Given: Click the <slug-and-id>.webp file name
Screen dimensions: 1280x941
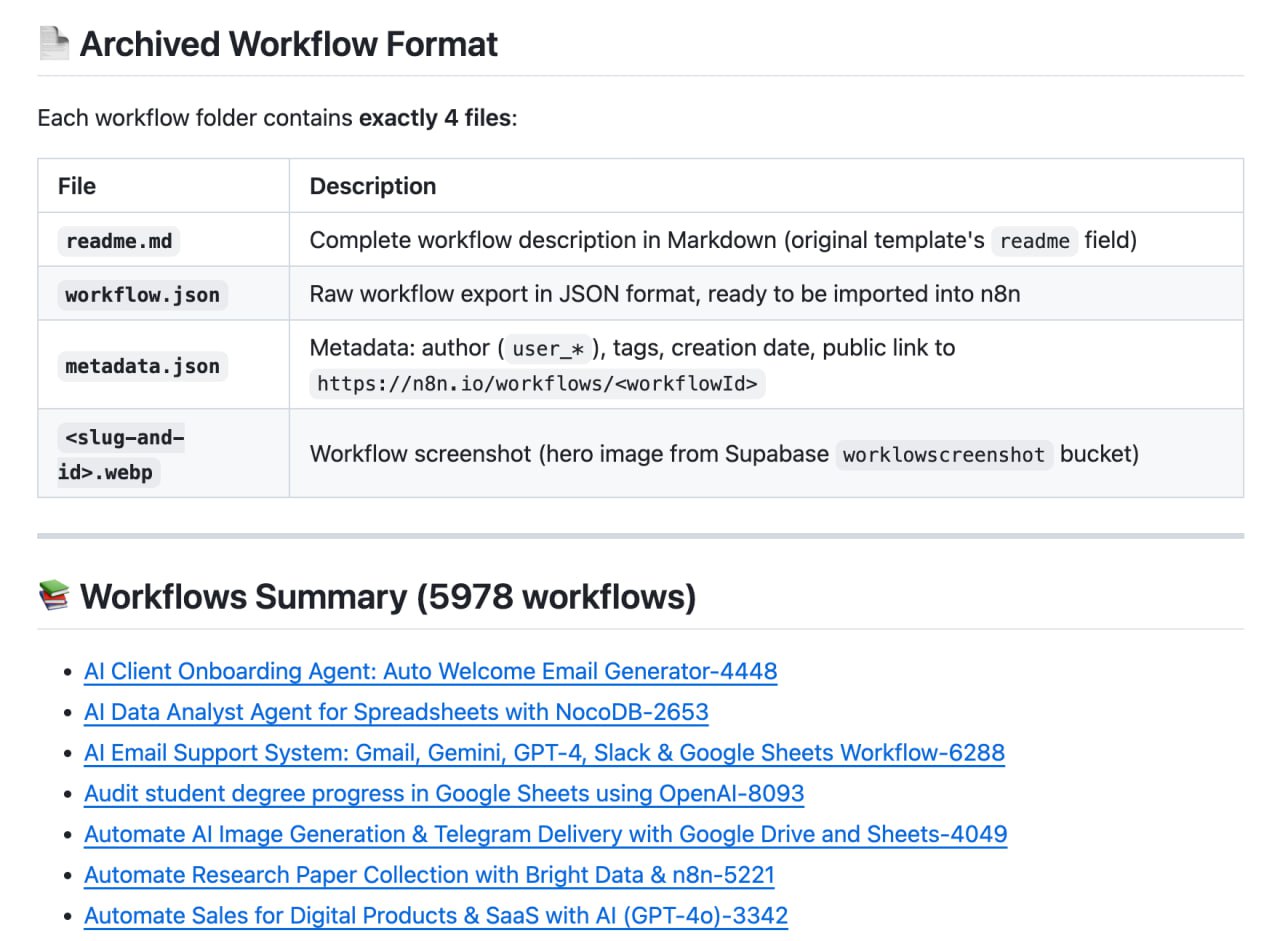Looking at the screenshot, I should tap(120, 454).
